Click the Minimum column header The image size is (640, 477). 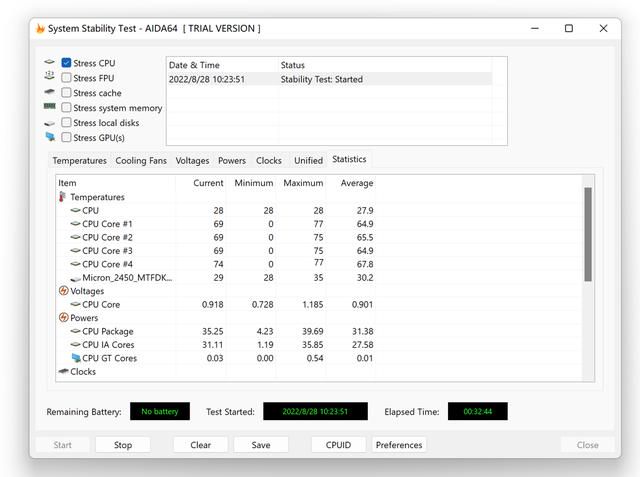click(x=251, y=183)
